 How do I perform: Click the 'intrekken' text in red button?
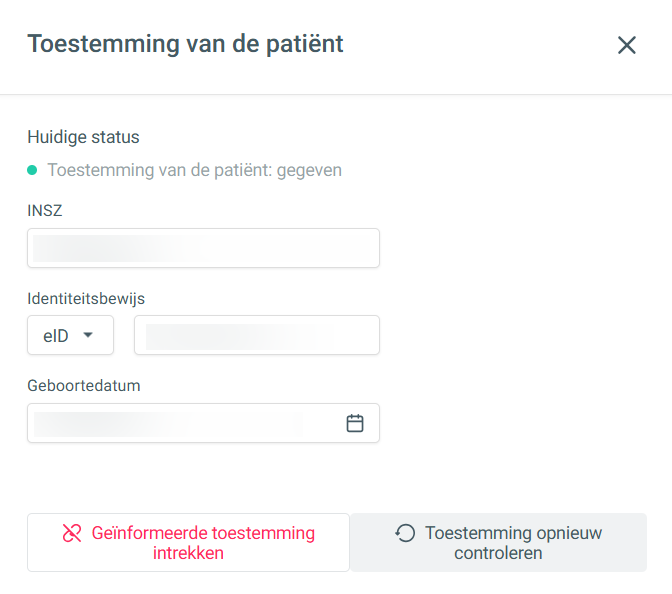point(188,553)
